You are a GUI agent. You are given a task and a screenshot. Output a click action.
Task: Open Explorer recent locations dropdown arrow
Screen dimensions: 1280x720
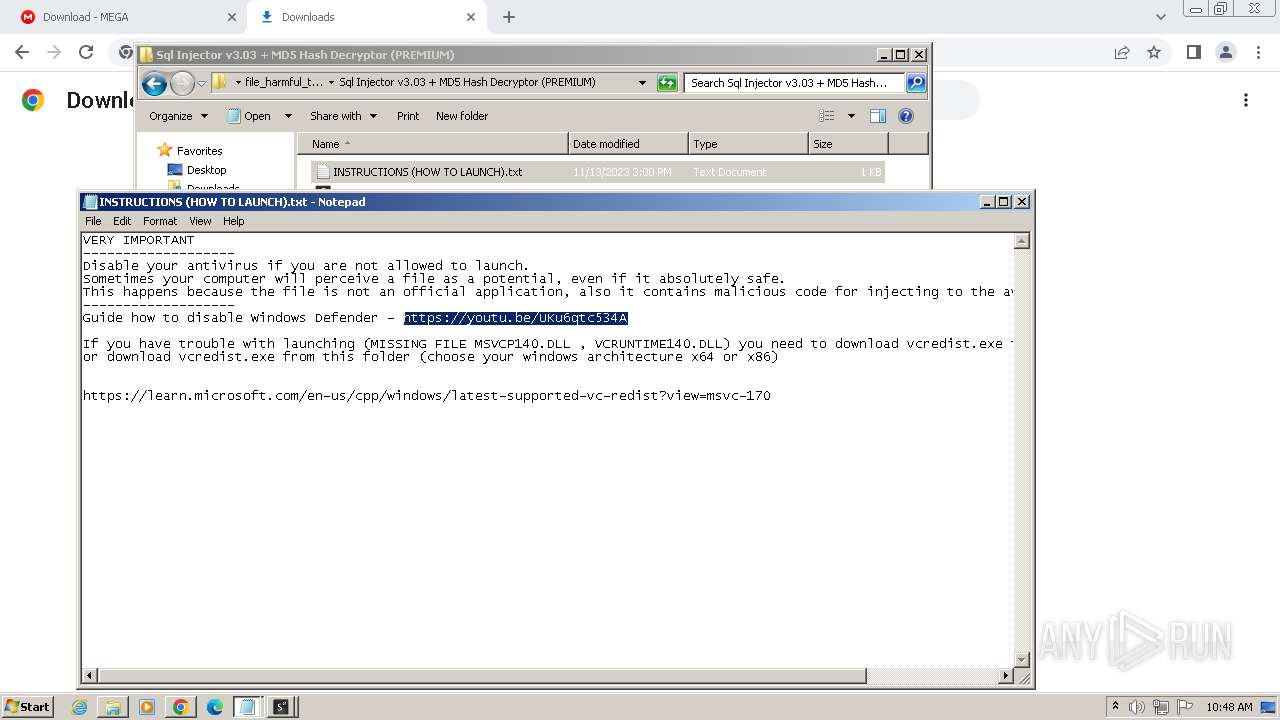click(201, 83)
